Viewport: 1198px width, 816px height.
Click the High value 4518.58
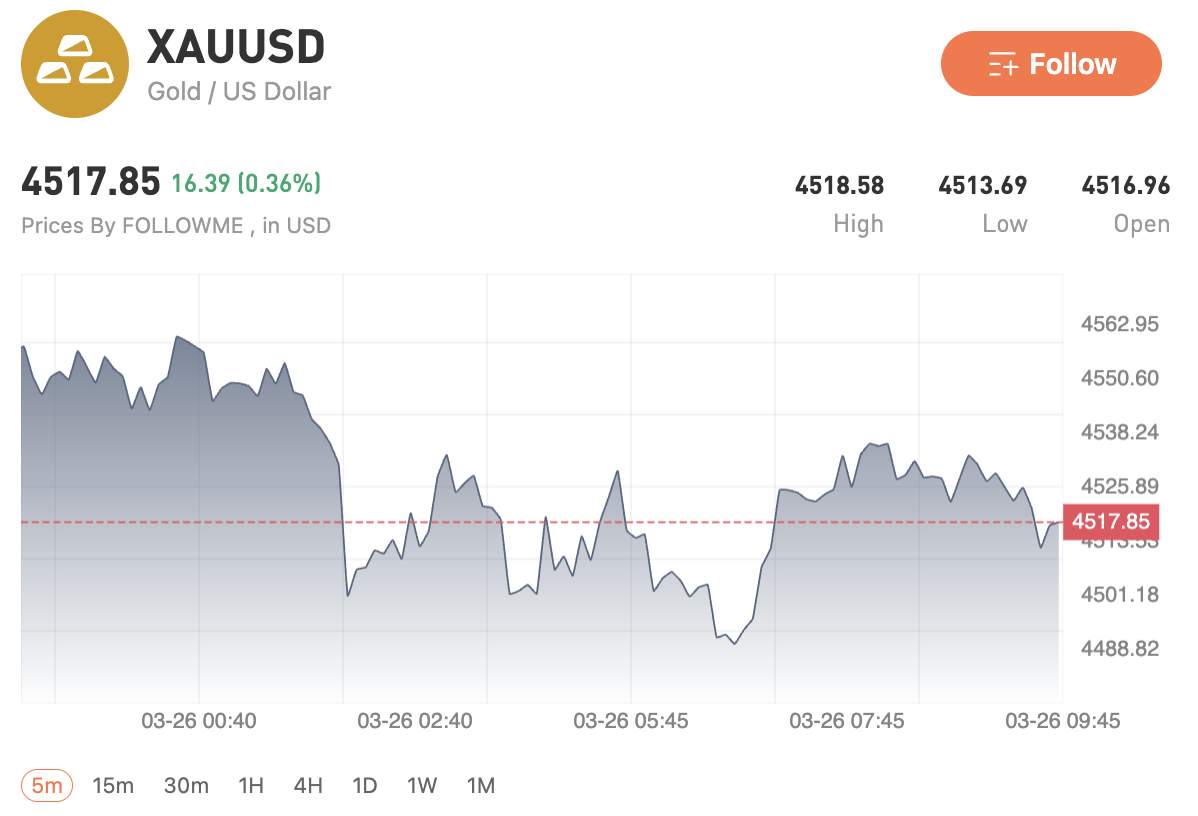pos(839,185)
